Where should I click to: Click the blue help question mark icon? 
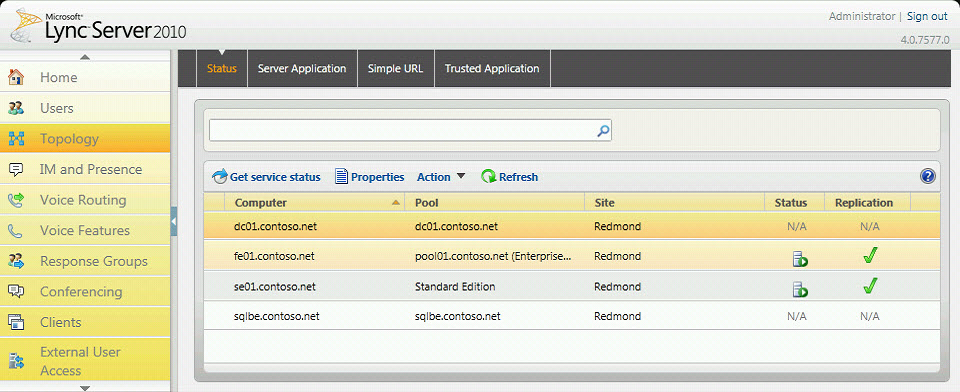pos(928,176)
